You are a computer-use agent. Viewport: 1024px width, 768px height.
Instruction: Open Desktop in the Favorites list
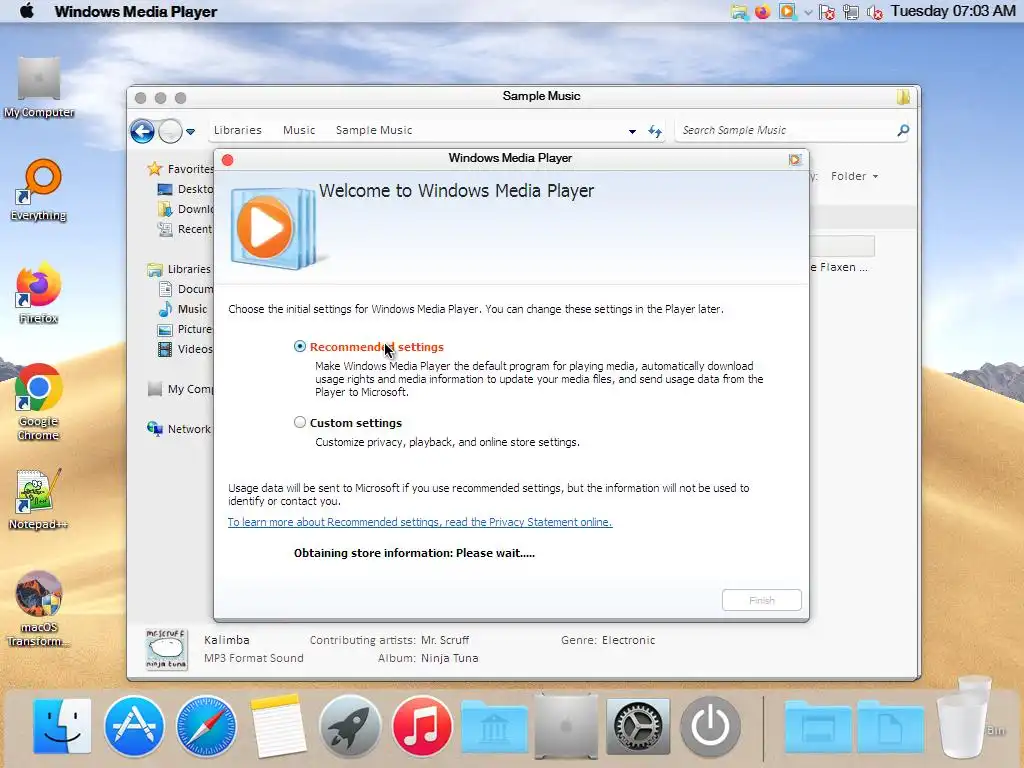click(x=185, y=189)
